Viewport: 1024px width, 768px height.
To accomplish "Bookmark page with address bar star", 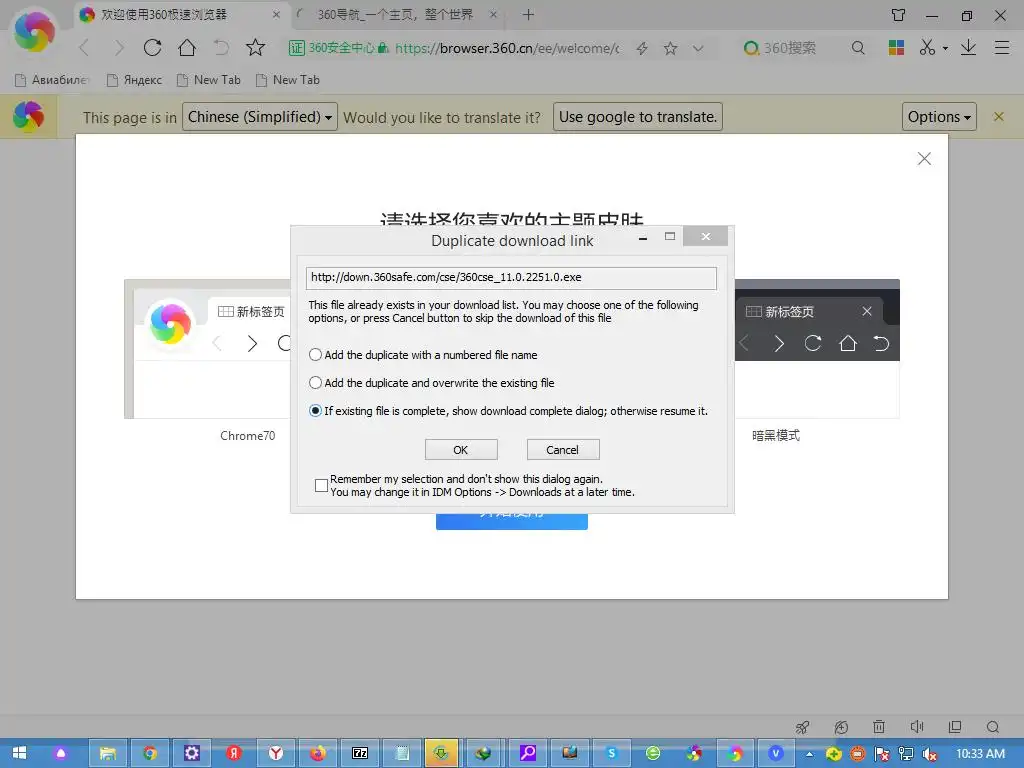I will 670,48.
